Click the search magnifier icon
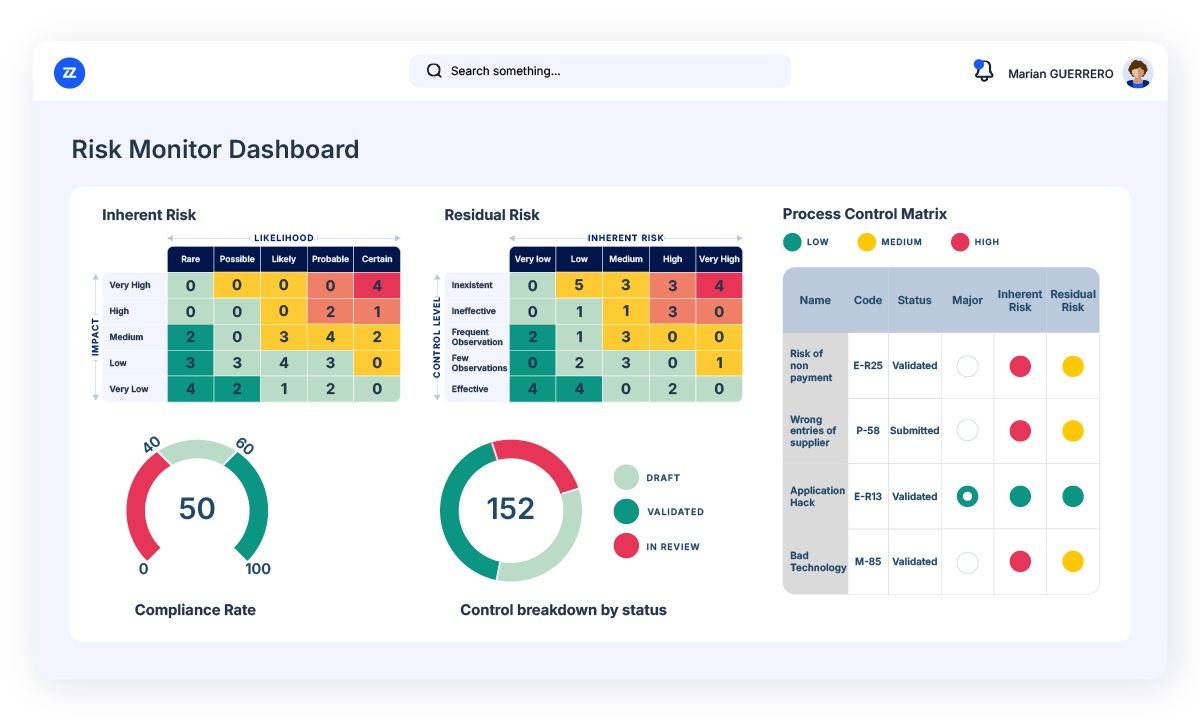This screenshot has width=1200, height=720. (434, 71)
